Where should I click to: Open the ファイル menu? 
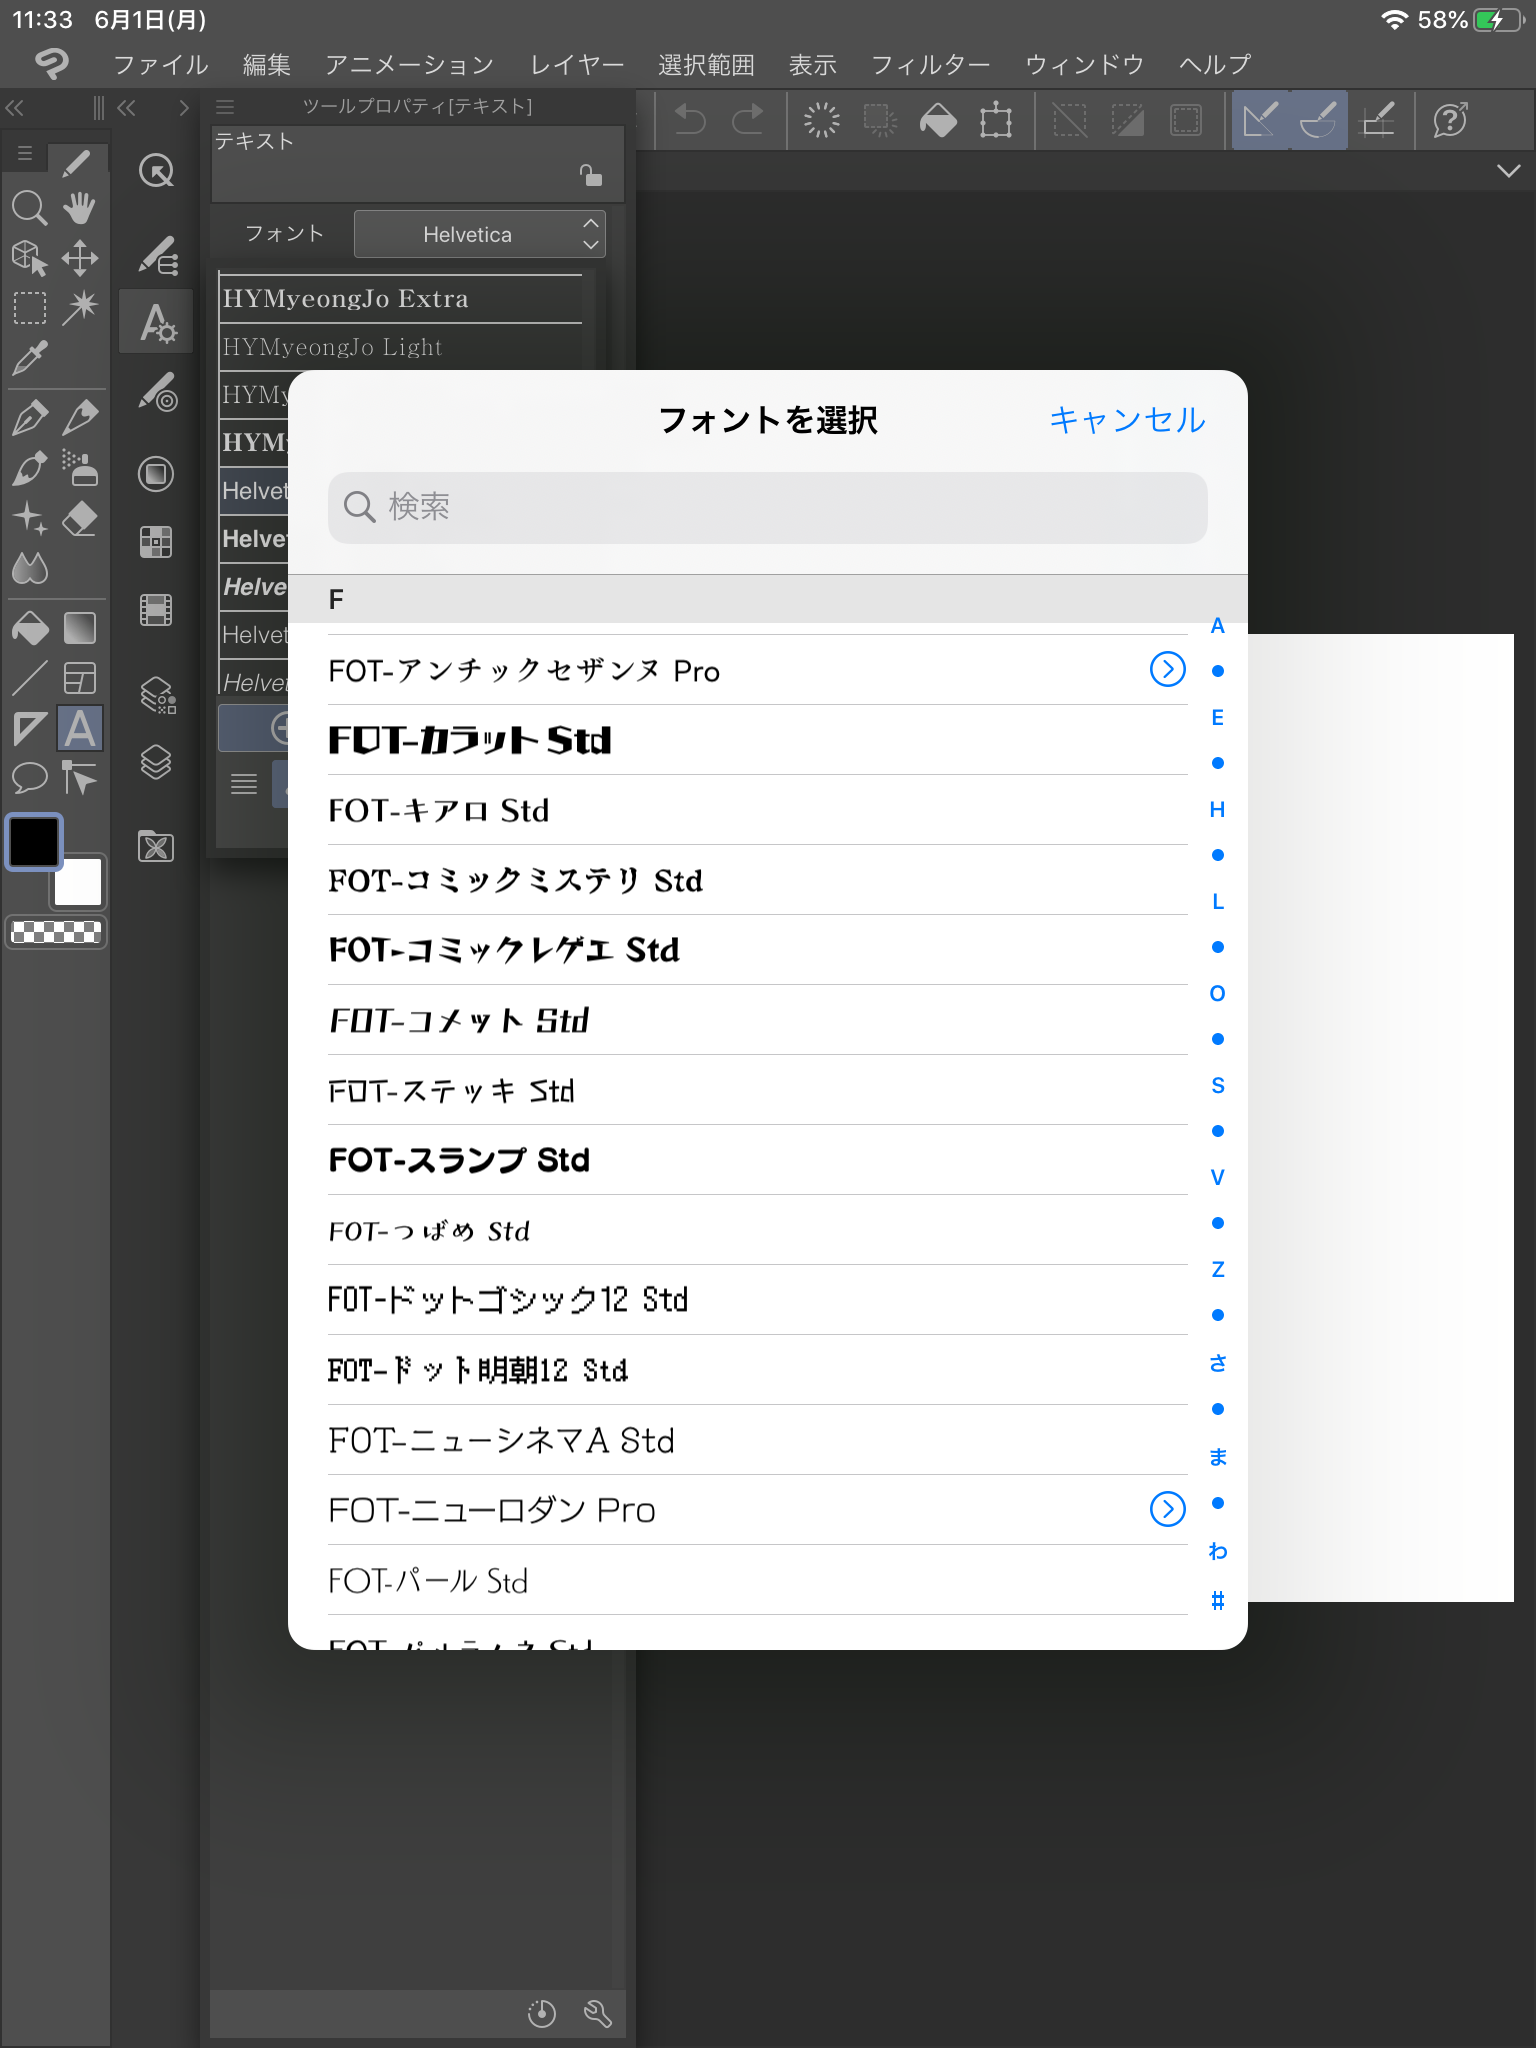pos(160,65)
